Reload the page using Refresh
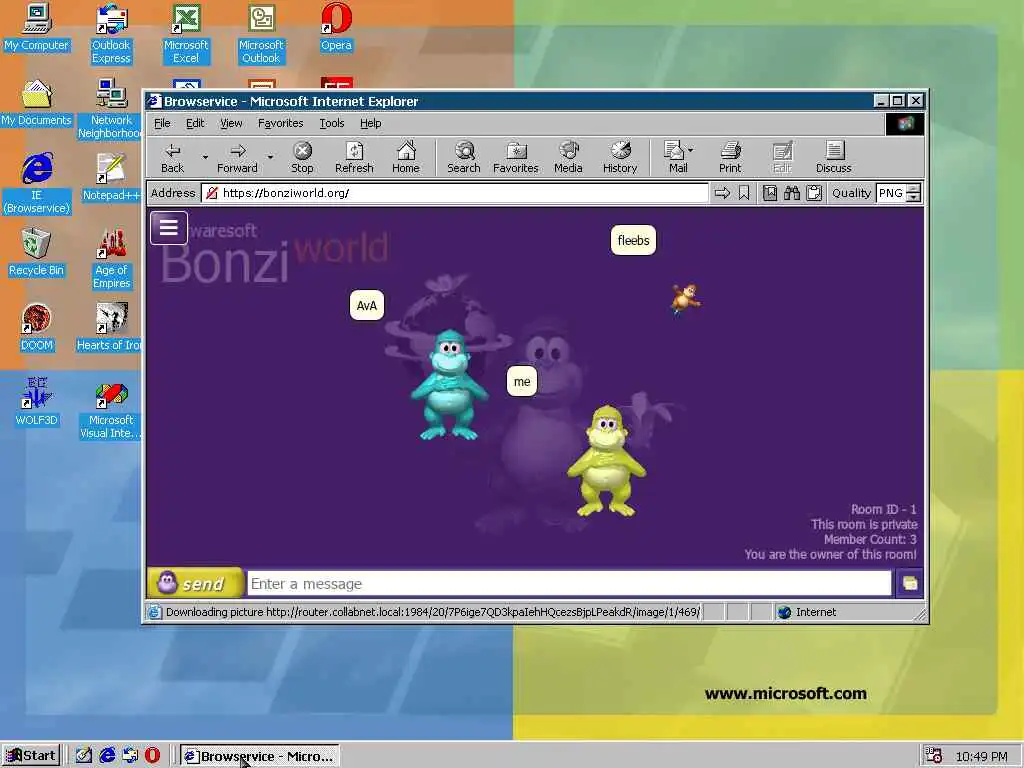Viewport: 1024px width, 768px height. (x=354, y=158)
